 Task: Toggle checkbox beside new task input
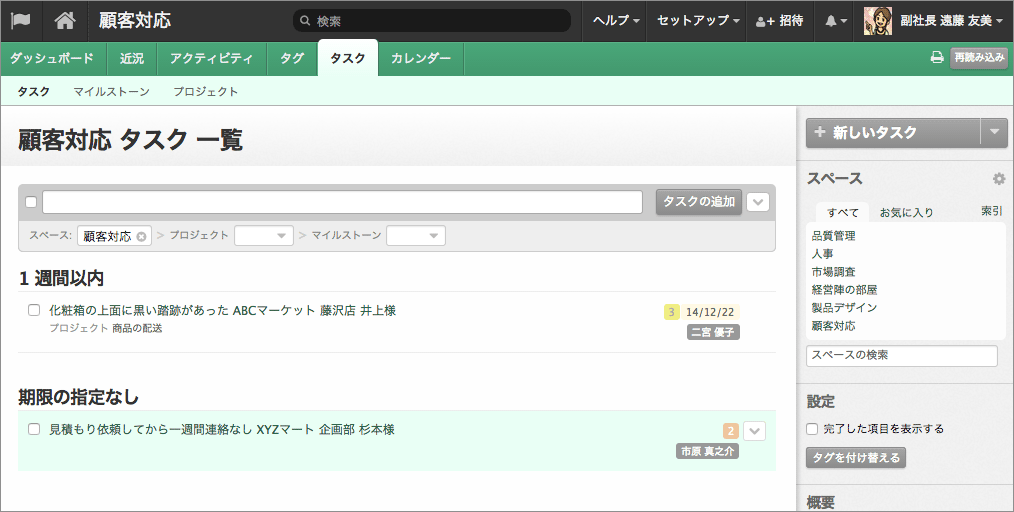coord(30,202)
